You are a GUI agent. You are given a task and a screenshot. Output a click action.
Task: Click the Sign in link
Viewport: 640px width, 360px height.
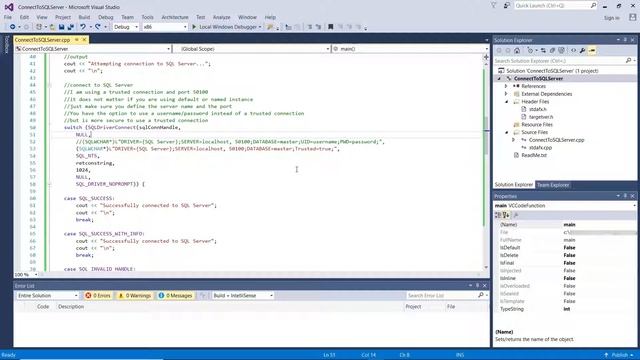(611, 18)
